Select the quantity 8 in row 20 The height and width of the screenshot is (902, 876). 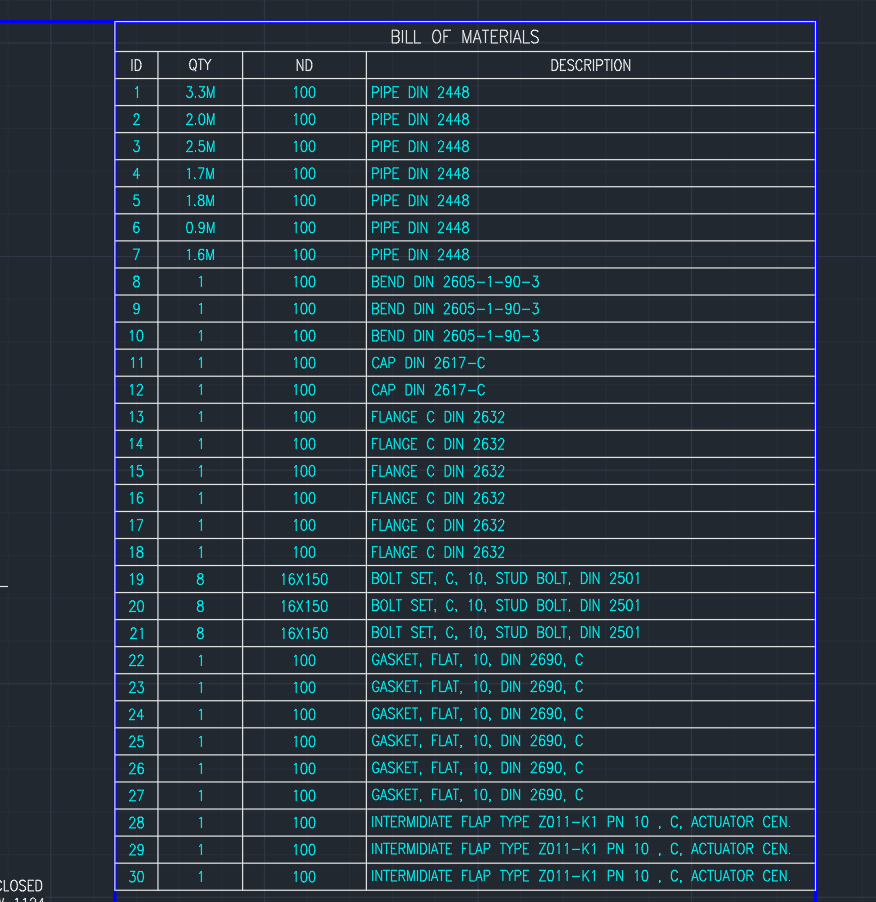point(199,605)
